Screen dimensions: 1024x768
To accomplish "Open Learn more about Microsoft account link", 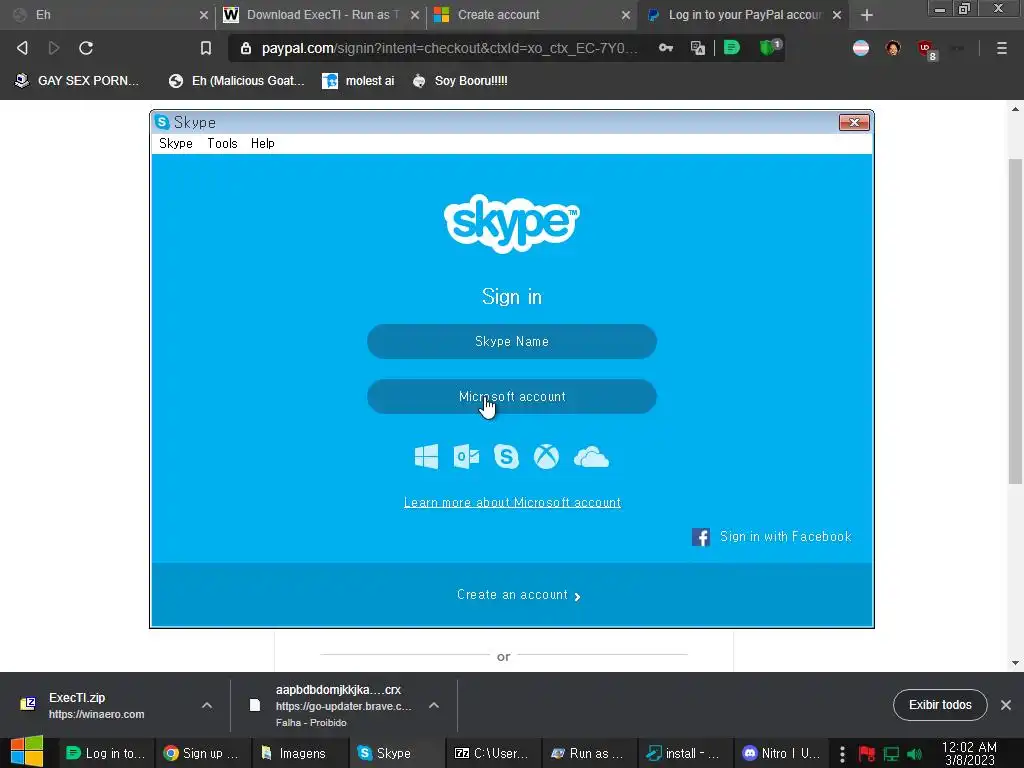I will [512, 502].
